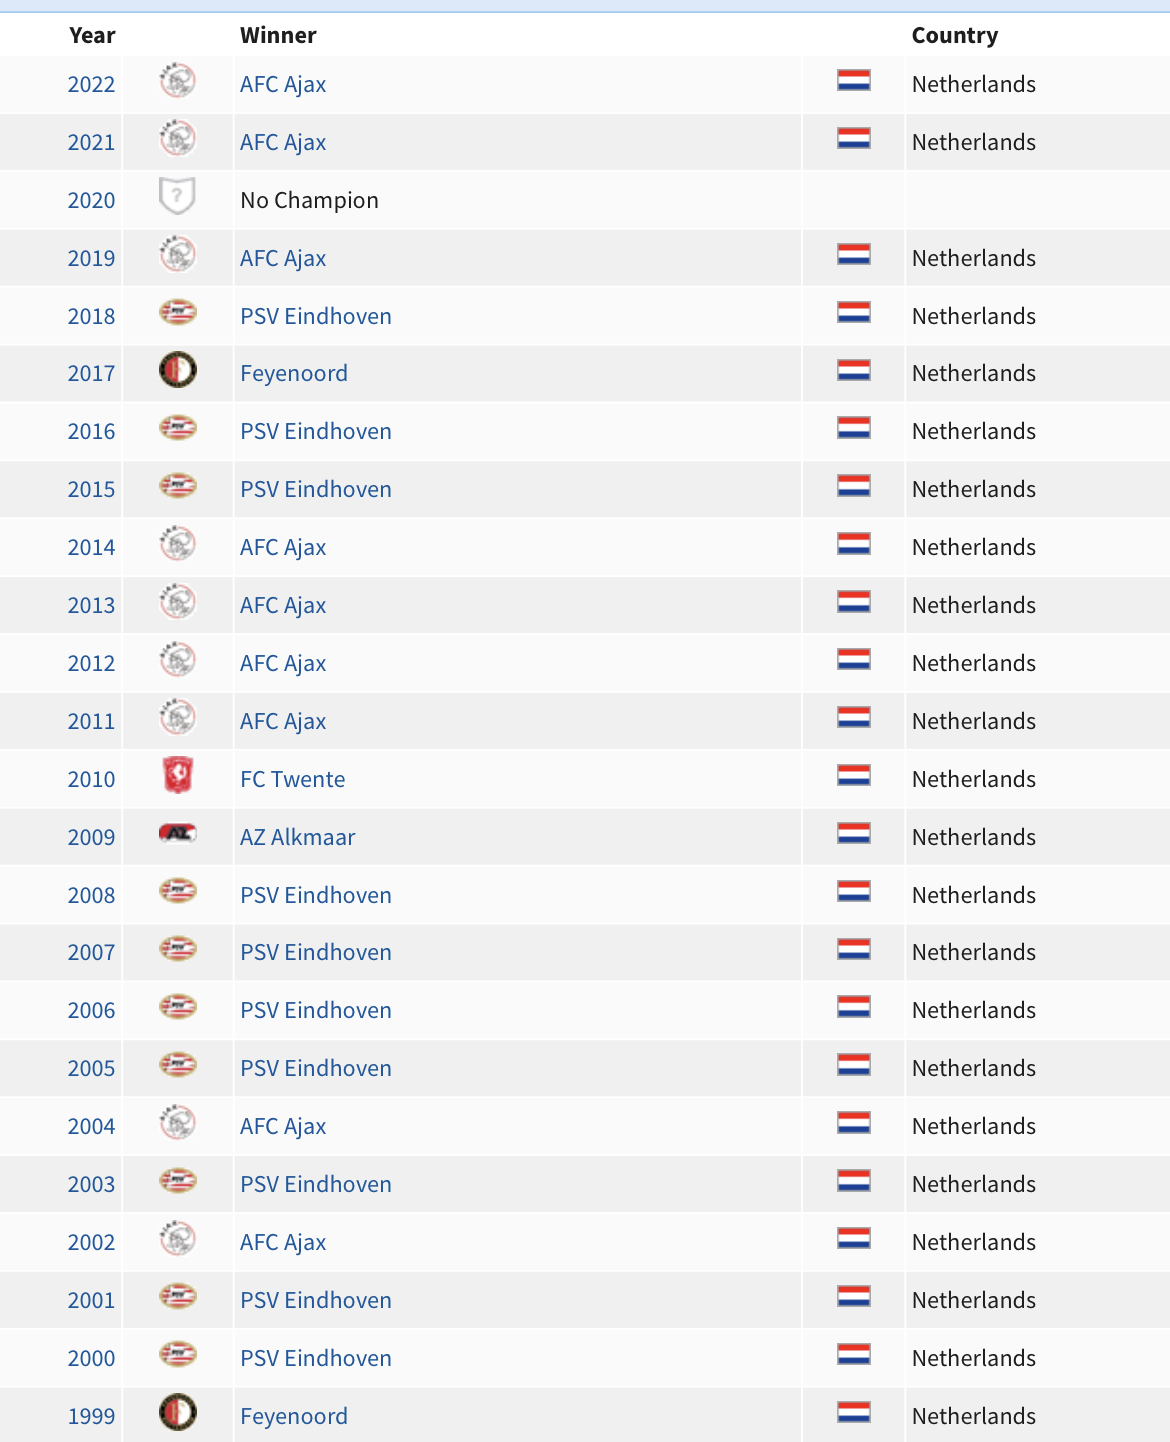Click the FC Twente crest in 2010 row
This screenshot has width=1170, height=1442.
[x=178, y=775]
